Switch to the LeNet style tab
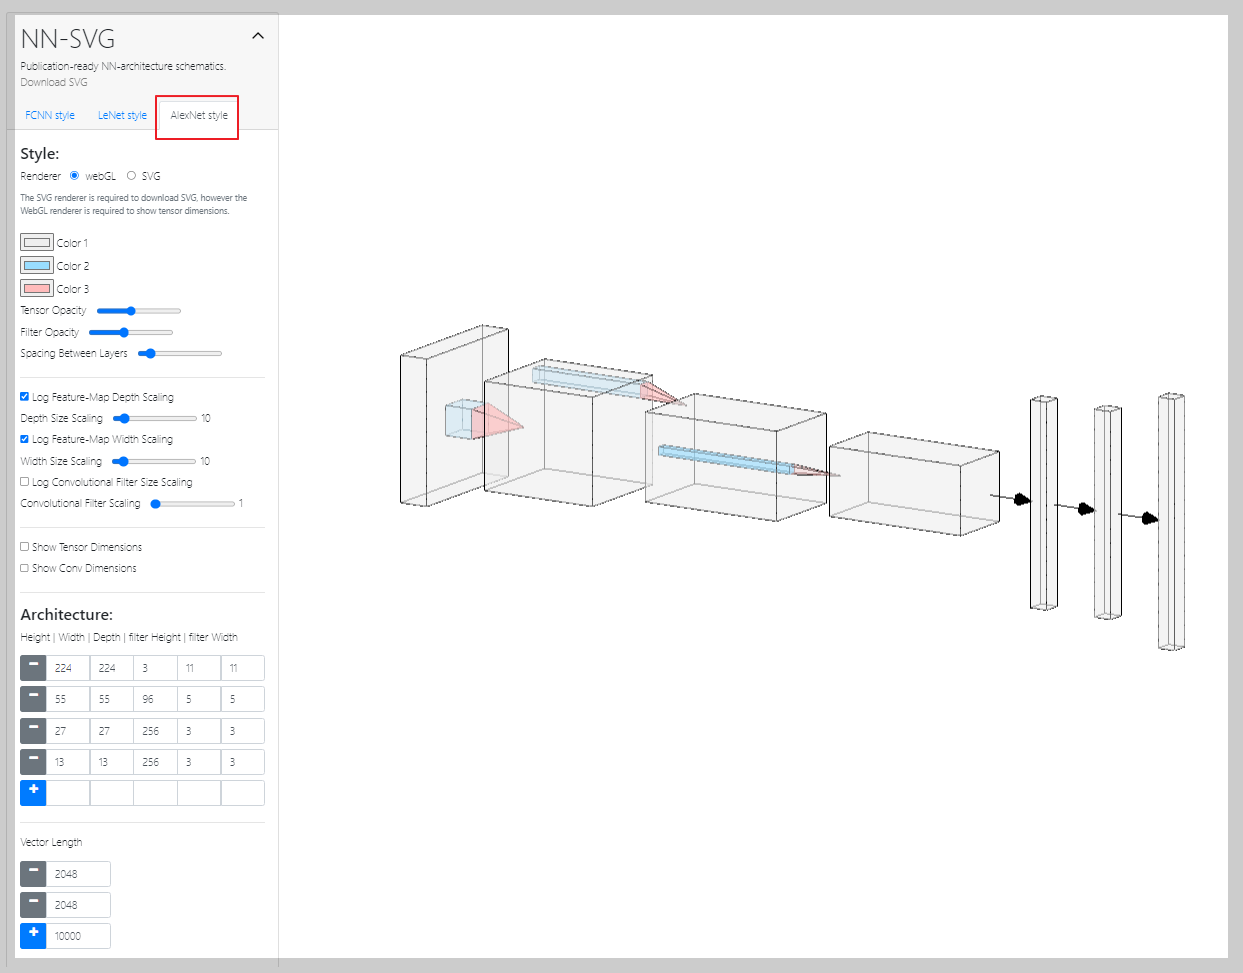 [122, 115]
